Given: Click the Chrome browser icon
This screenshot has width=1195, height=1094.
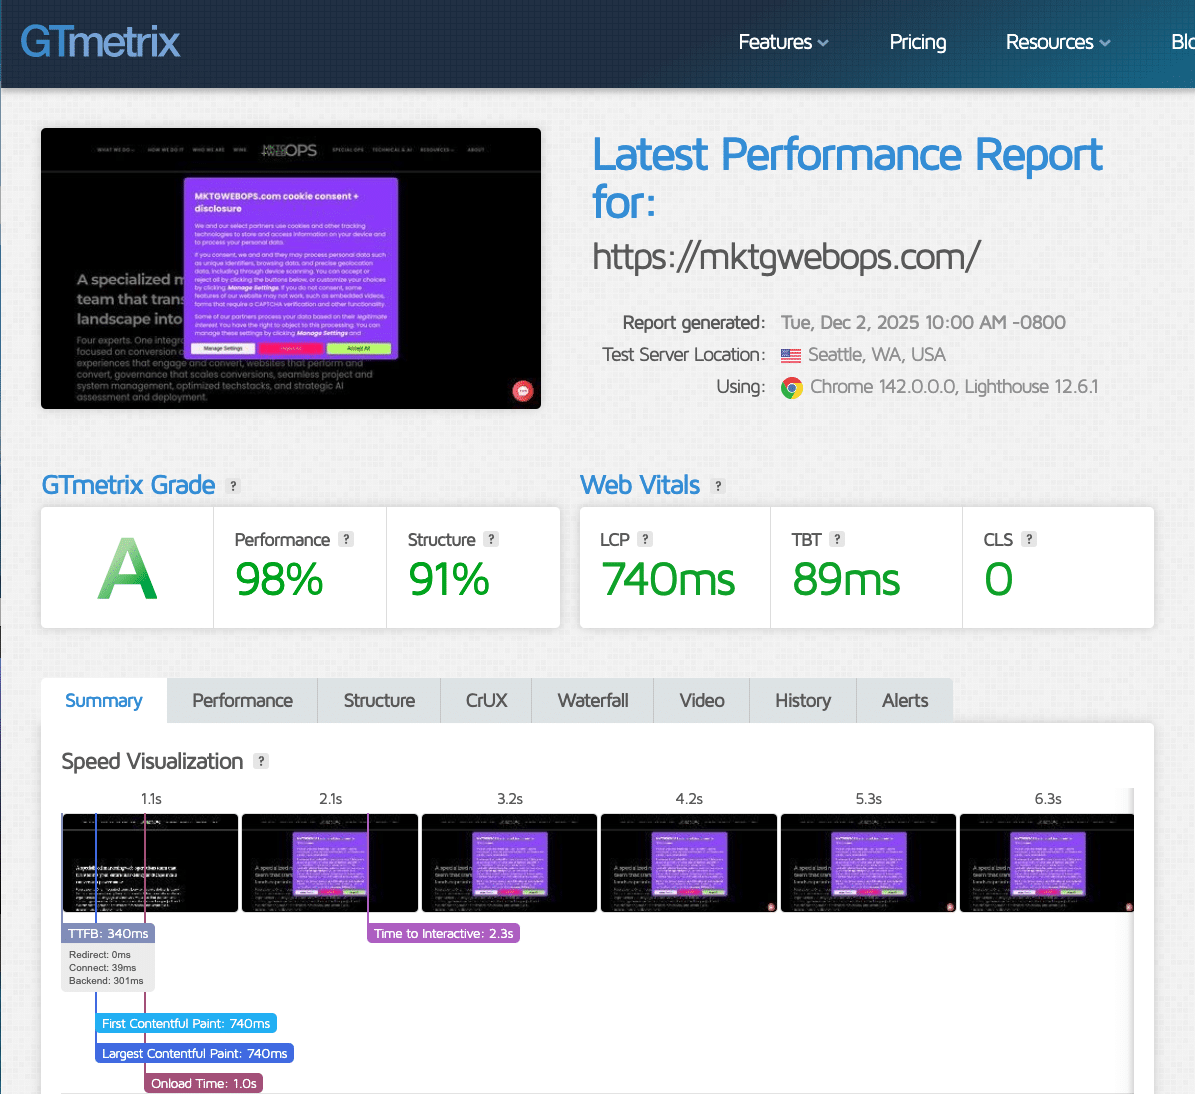Looking at the screenshot, I should [792, 388].
